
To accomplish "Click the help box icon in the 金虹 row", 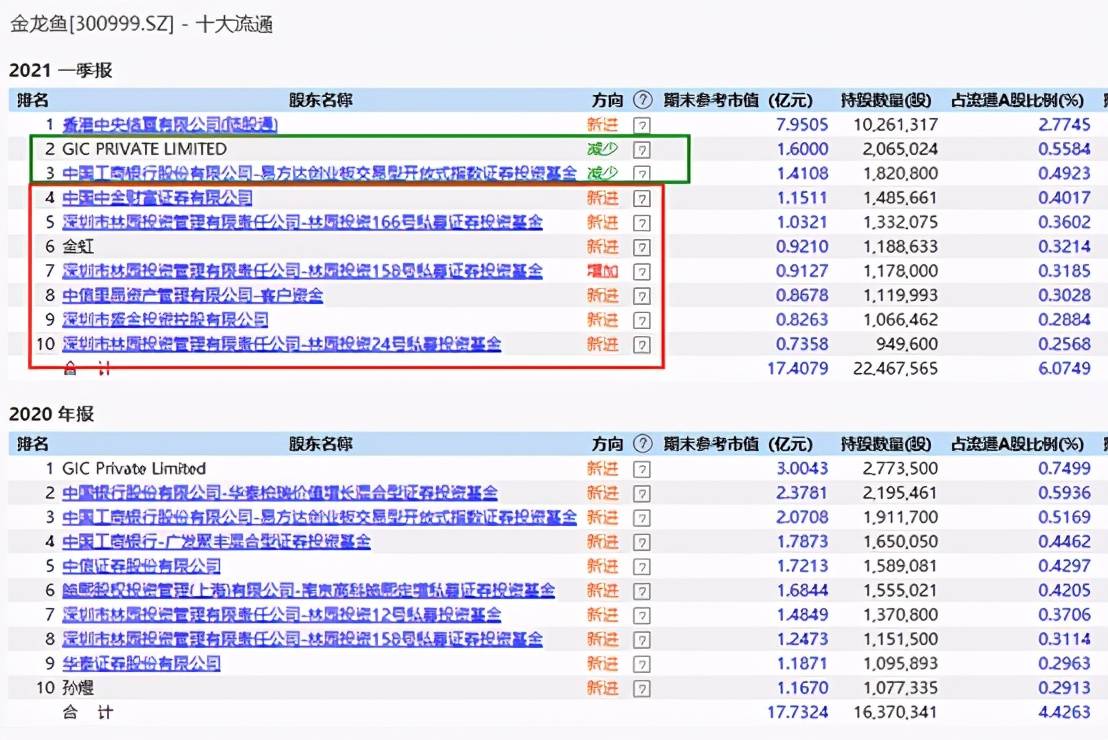I will [x=642, y=247].
